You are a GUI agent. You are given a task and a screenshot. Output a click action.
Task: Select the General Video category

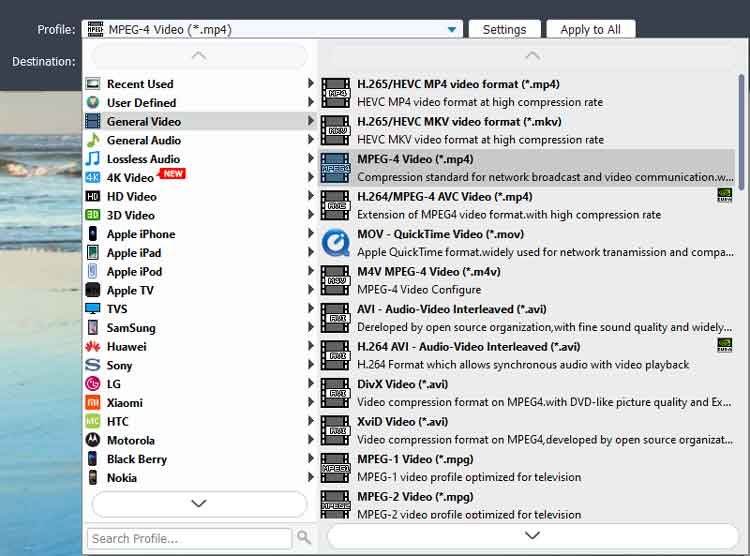coord(200,121)
